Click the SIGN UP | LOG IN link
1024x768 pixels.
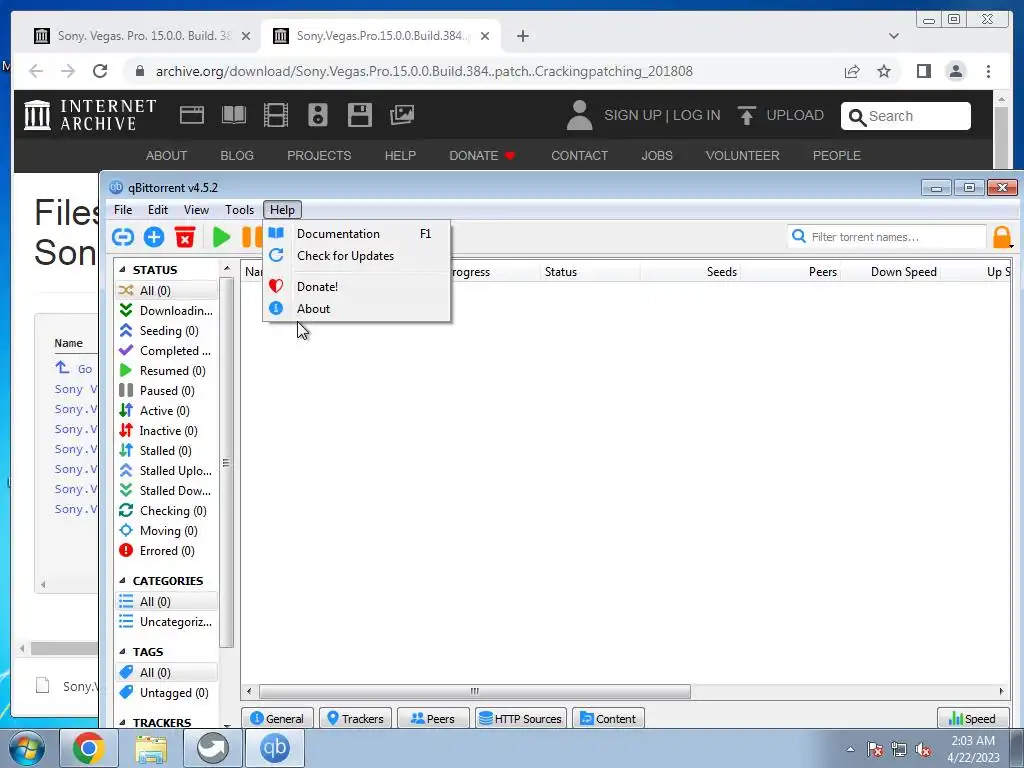click(x=662, y=116)
